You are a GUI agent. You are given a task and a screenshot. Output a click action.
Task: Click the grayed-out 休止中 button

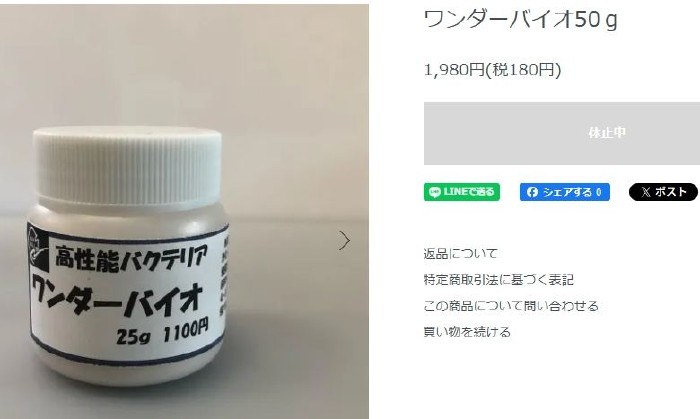click(x=562, y=133)
